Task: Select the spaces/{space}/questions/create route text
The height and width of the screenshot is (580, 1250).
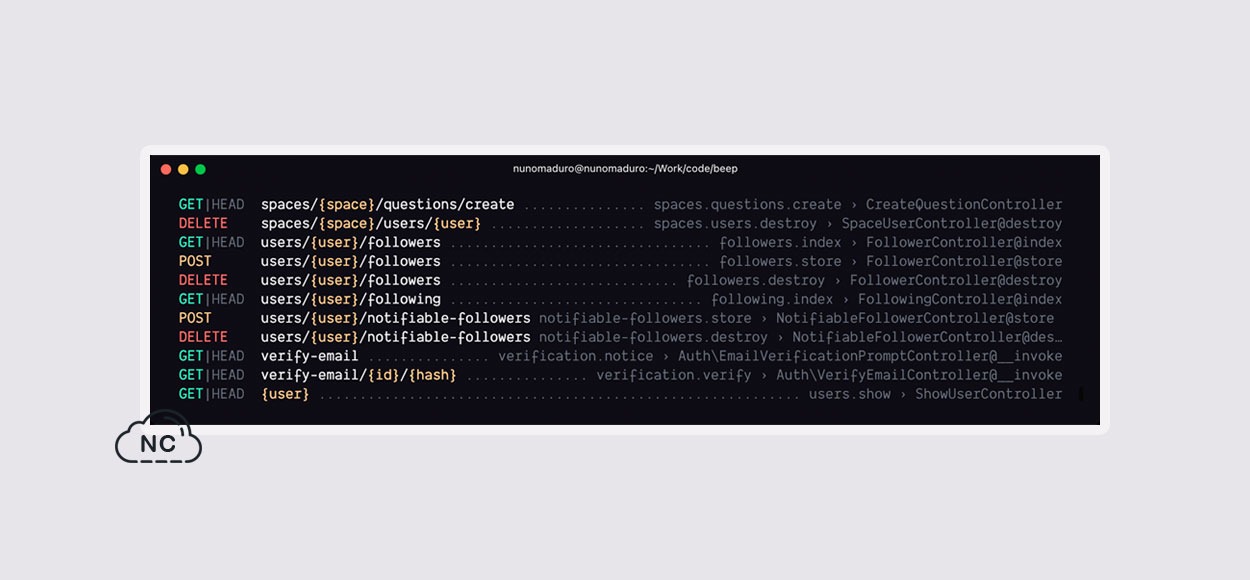Action: coord(388,205)
